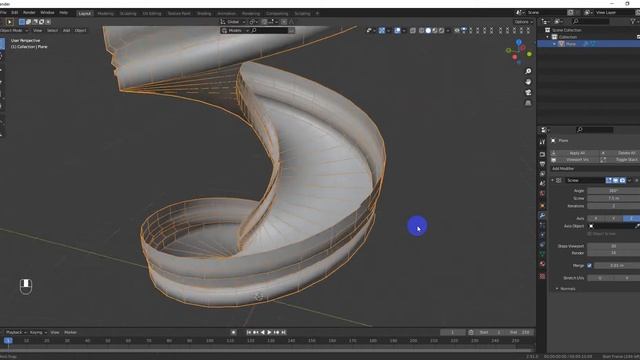The height and width of the screenshot is (360, 640).
Task: Collapse the Screw modifier panel
Action: (x=553, y=180)
